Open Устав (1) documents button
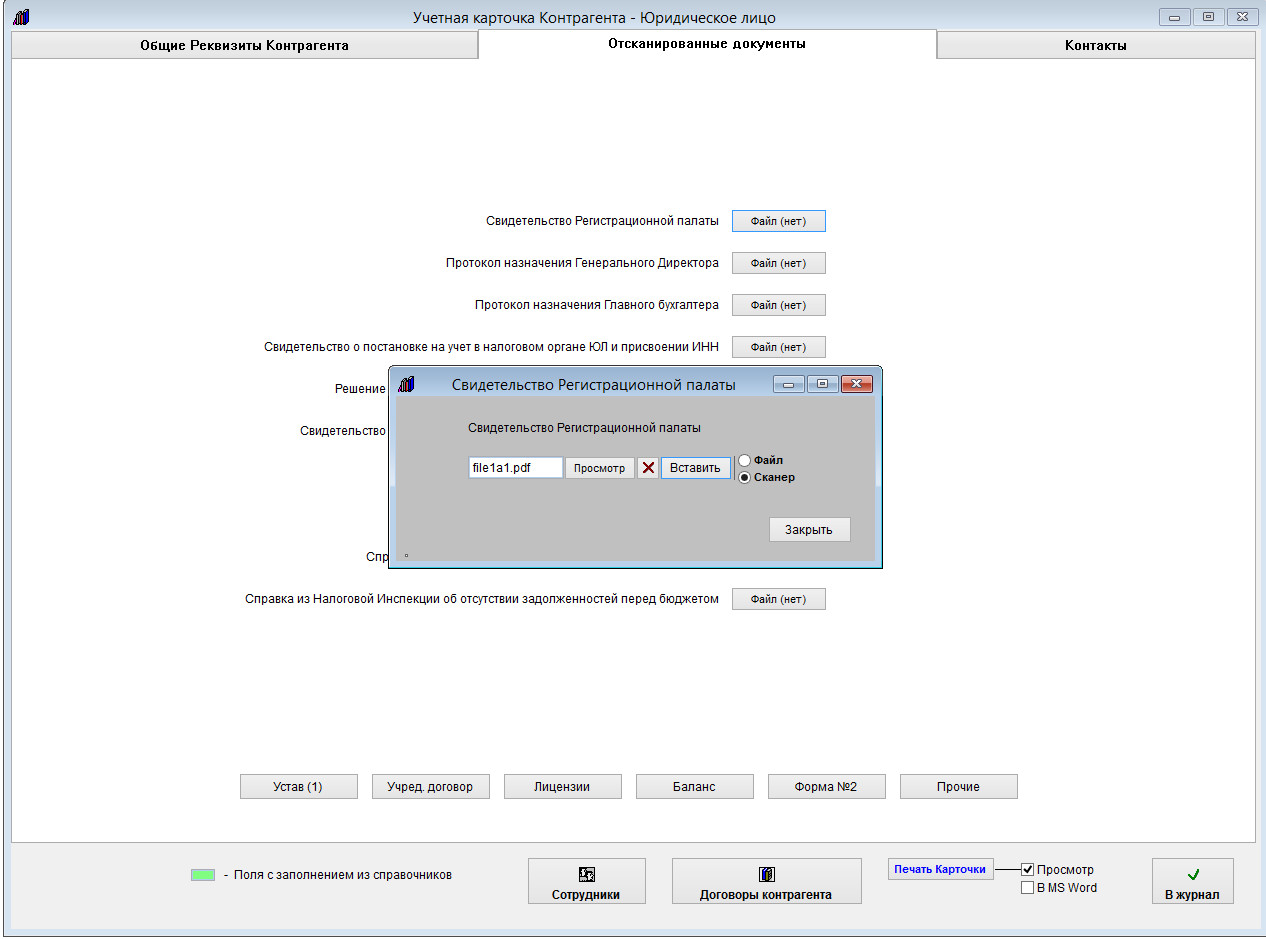1266x939 pixels. (299, 787)
